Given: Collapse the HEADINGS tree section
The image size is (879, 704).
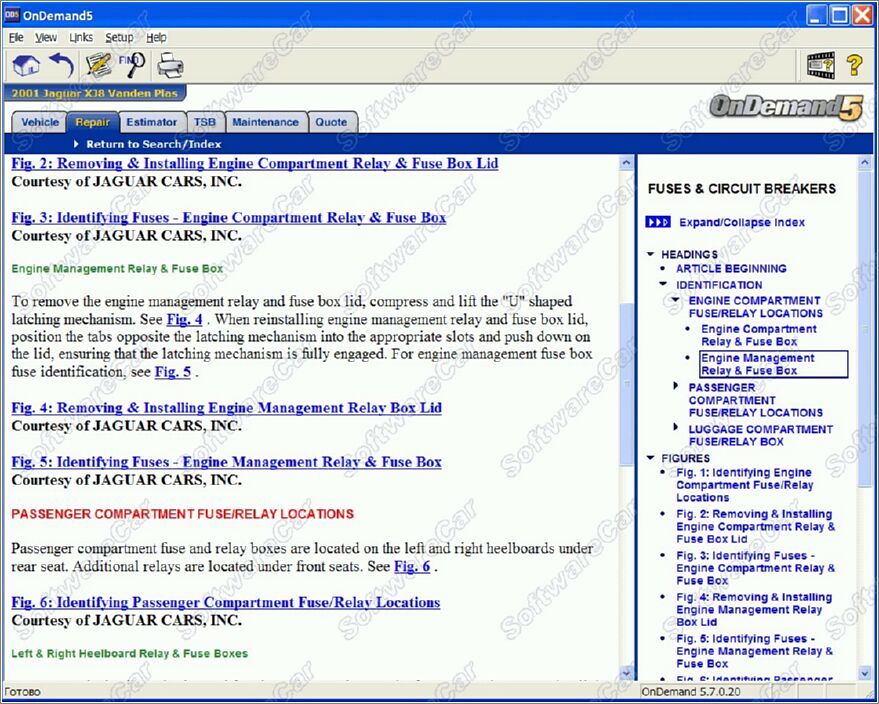Looking at the screenshot, I should pos(651,255).
